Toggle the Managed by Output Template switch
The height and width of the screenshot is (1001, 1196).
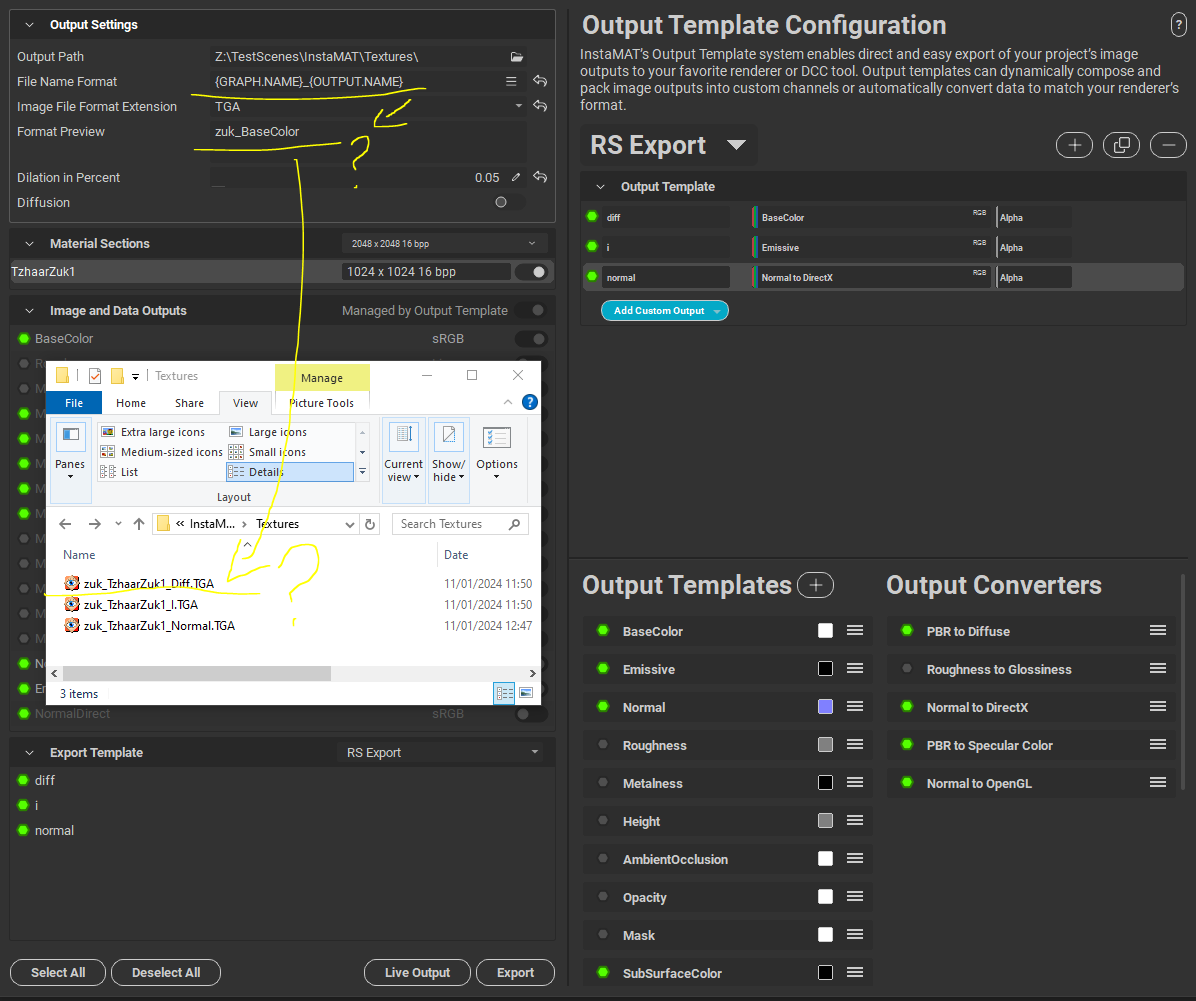531,311
